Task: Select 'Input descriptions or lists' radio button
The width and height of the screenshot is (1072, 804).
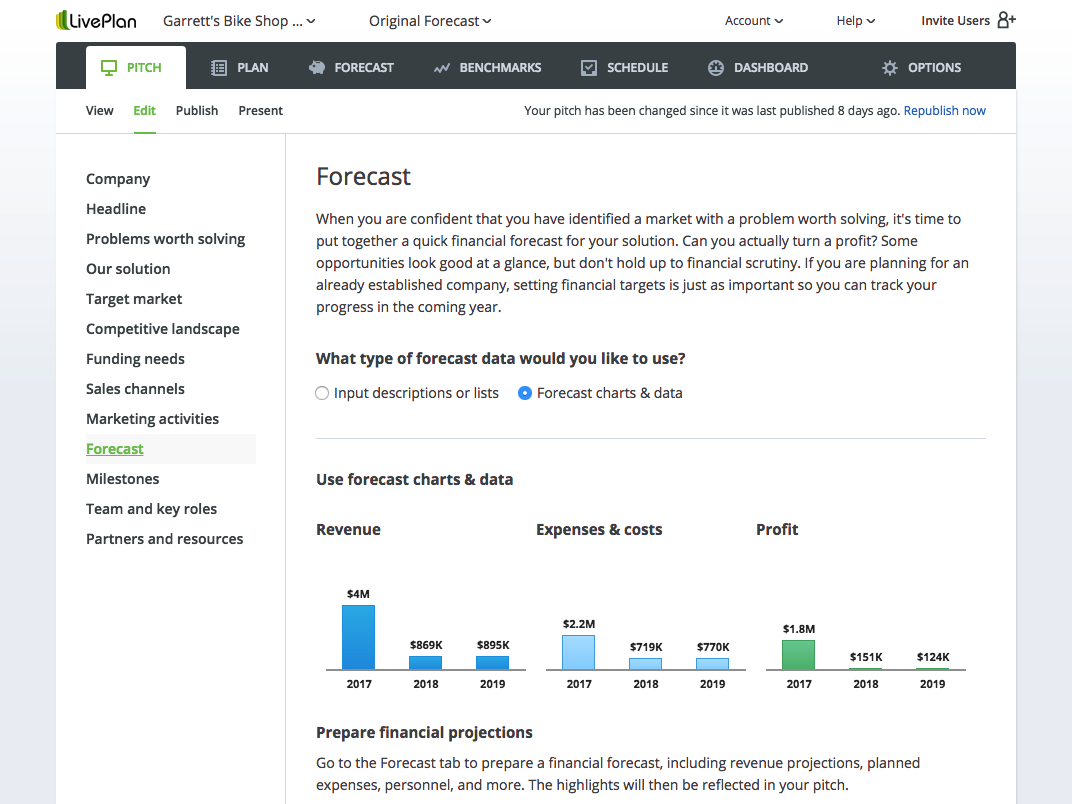Action: pos(322,393)
